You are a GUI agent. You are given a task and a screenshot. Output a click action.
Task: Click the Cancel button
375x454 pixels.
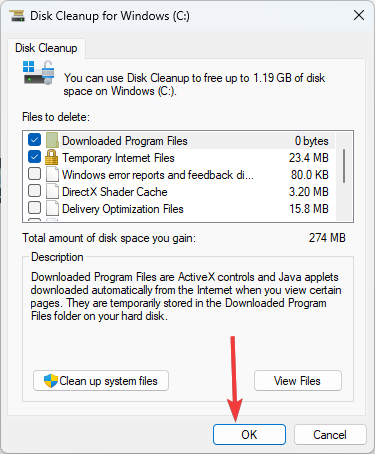[330, 434]
